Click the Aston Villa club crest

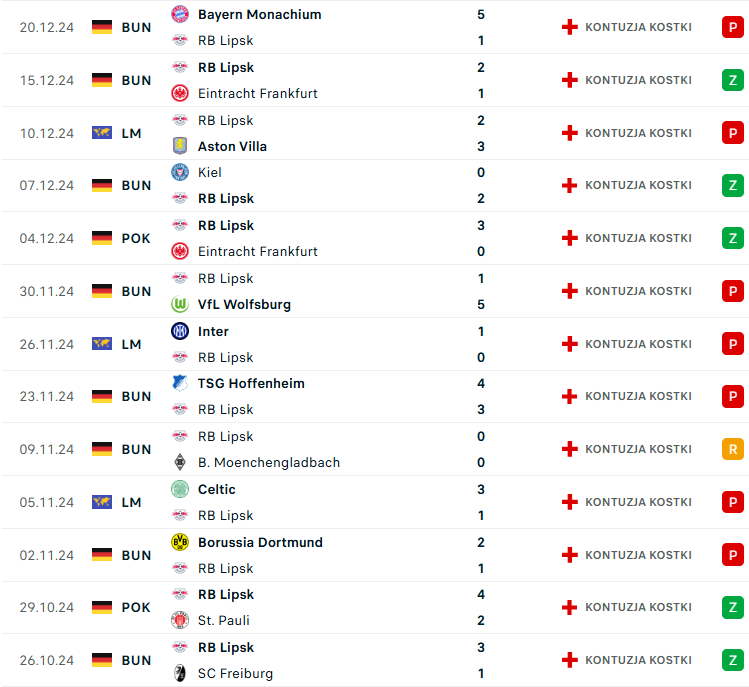pyautogui.click(x=180, y=146)
